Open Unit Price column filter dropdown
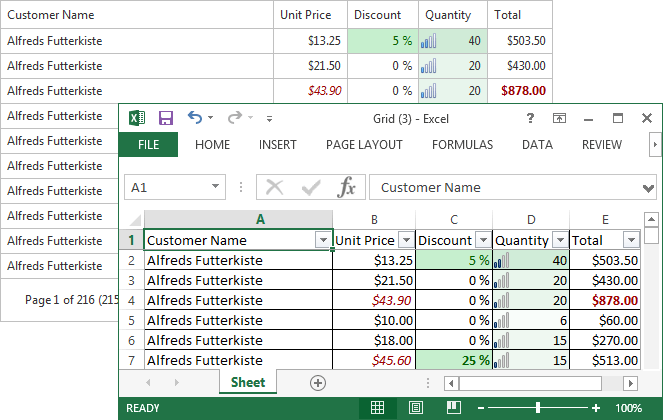 pyautogui.click(x=405, y=240)
